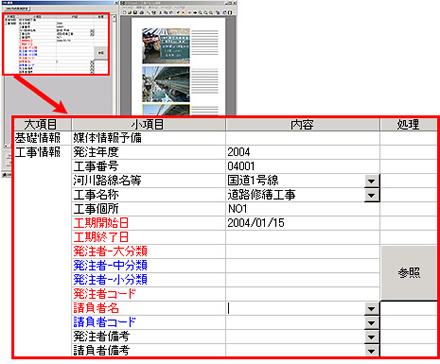Click the NO1 value cell
The height and width of the screenshot is (364, 440).
[x=302, y=209]
